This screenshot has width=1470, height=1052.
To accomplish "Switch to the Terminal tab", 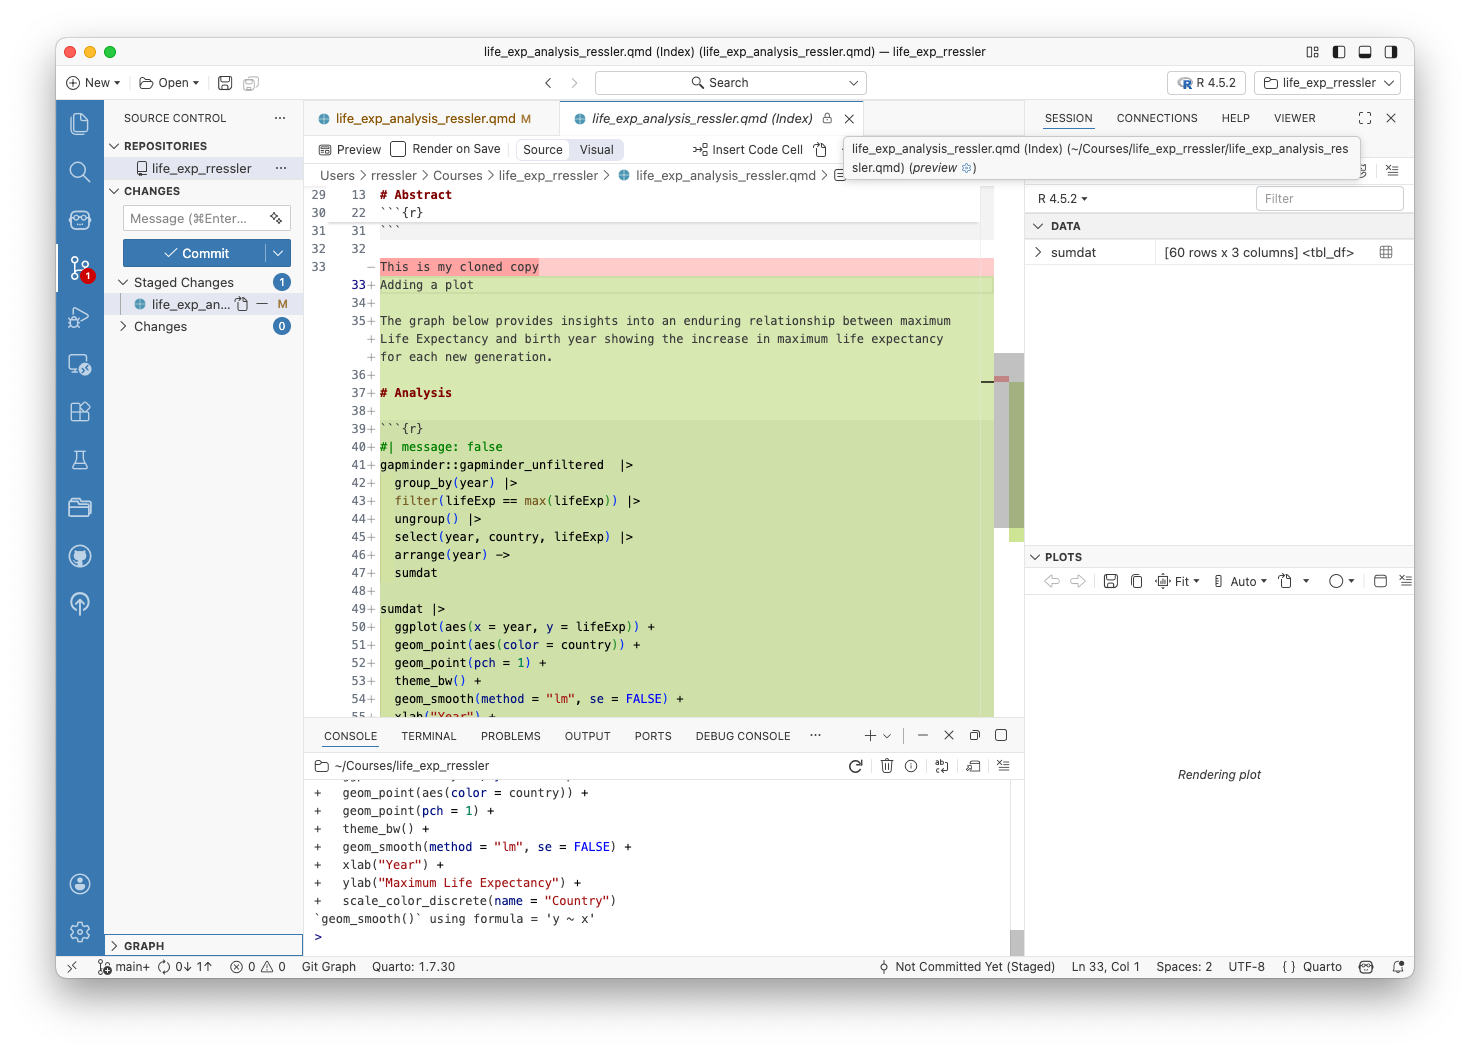I will tap(428, 736).
